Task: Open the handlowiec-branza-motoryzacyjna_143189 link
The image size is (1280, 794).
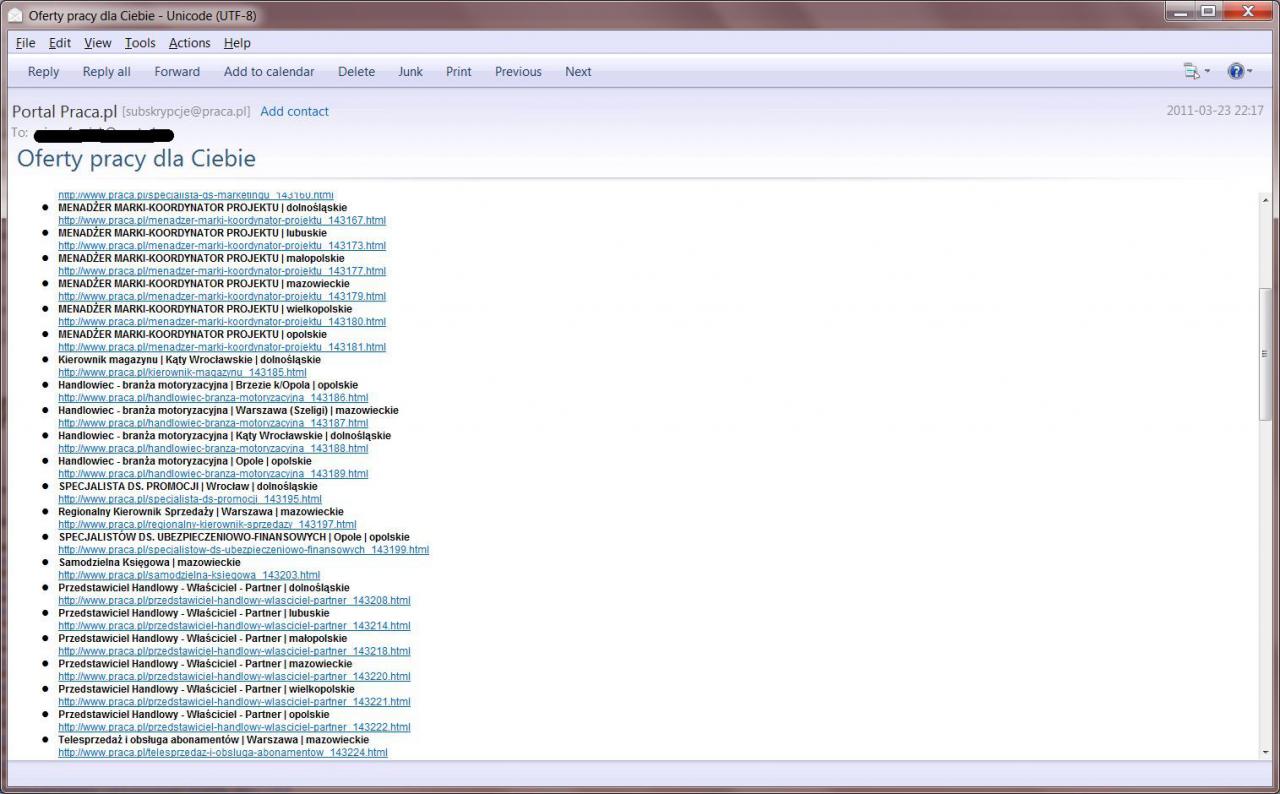Action: (x=213, y=474)
